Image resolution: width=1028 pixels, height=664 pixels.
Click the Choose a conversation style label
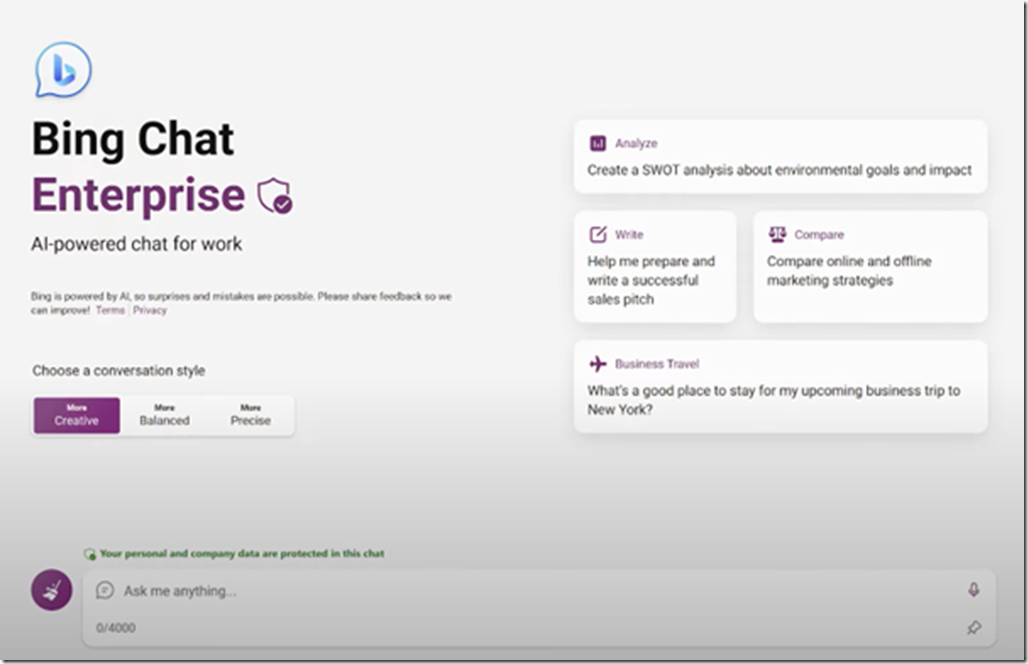click(119, 371)
